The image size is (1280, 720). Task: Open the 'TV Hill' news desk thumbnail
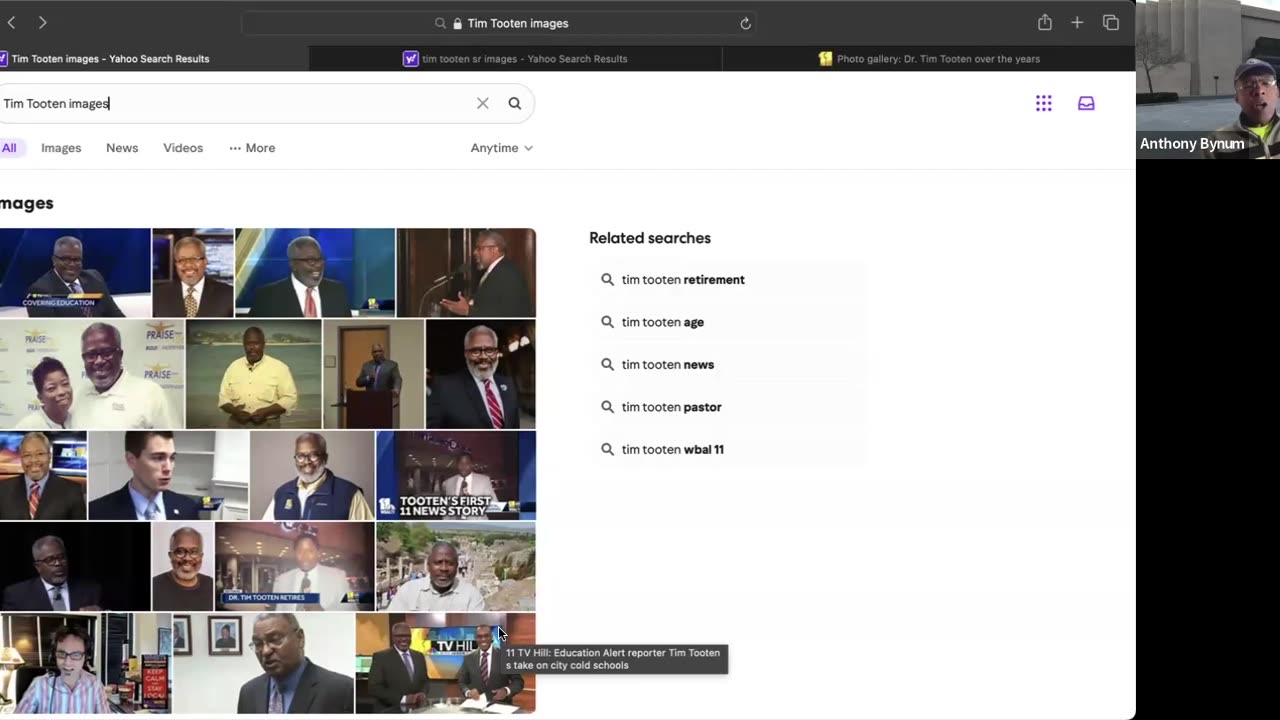[x=446, y=663]
